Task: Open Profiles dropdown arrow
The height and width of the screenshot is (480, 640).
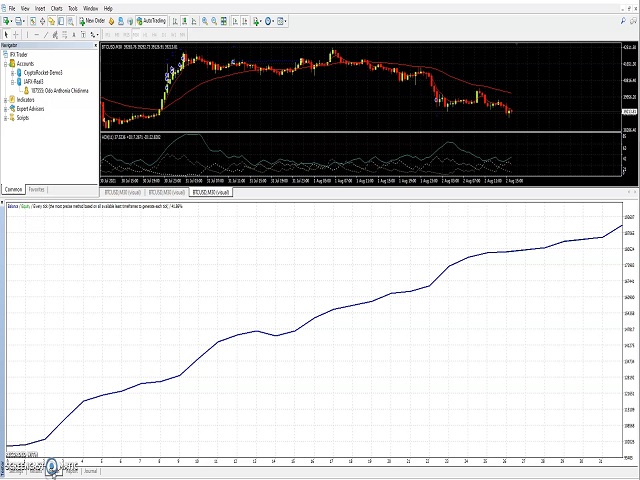Action: tap(24, 21)
